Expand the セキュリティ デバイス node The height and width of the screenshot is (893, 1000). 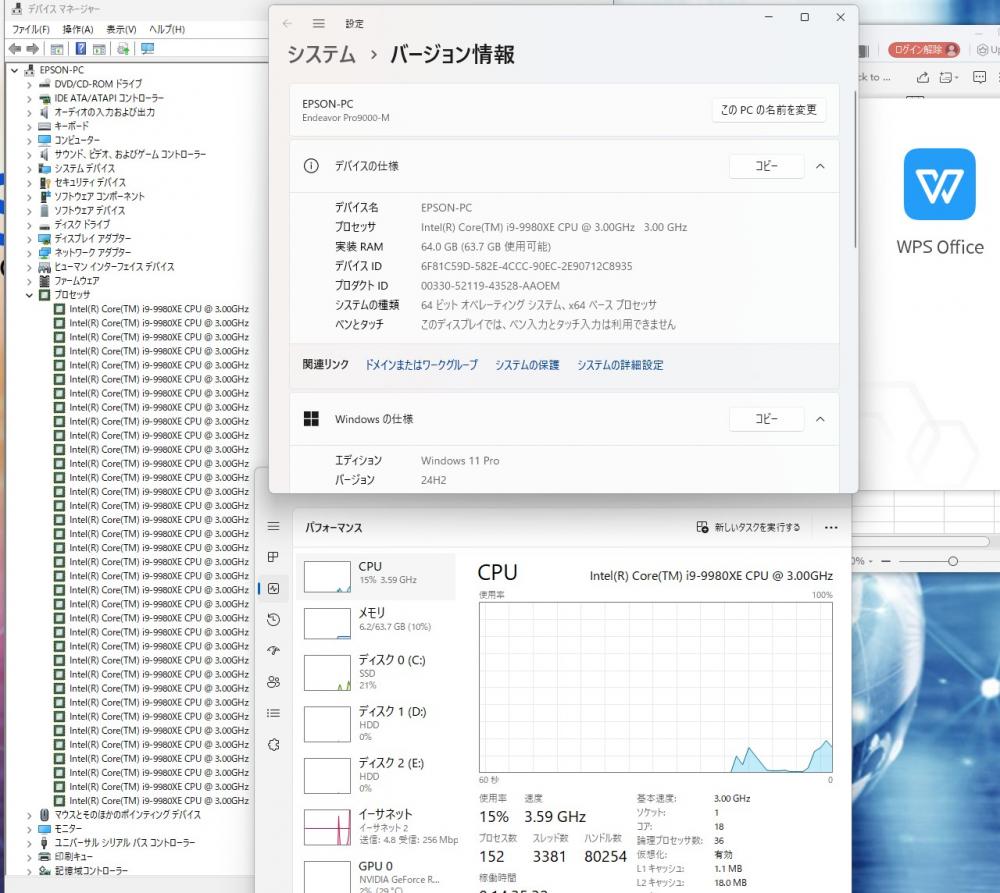(x=29, y=182)
